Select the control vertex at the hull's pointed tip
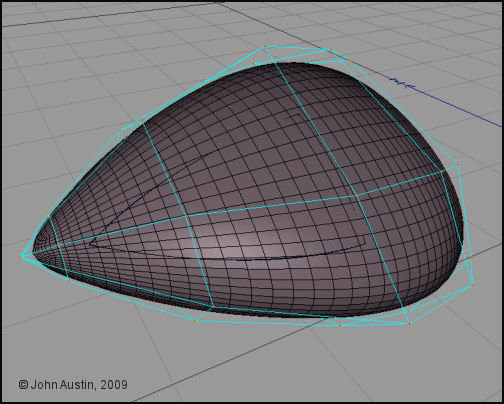 [21, 257]
